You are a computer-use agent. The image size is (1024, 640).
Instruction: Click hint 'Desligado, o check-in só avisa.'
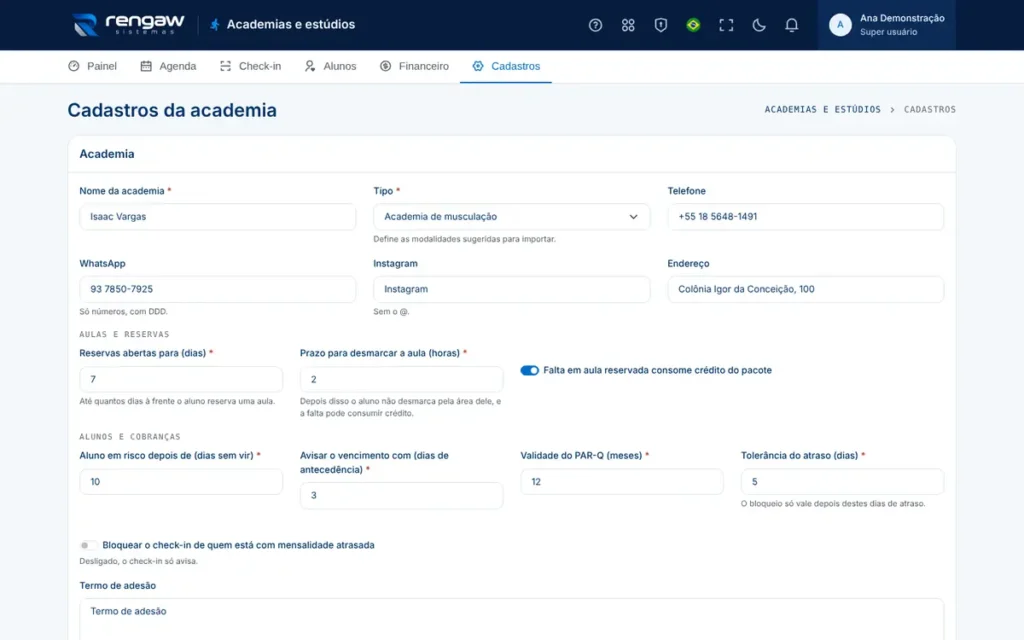tap(138, 561)
